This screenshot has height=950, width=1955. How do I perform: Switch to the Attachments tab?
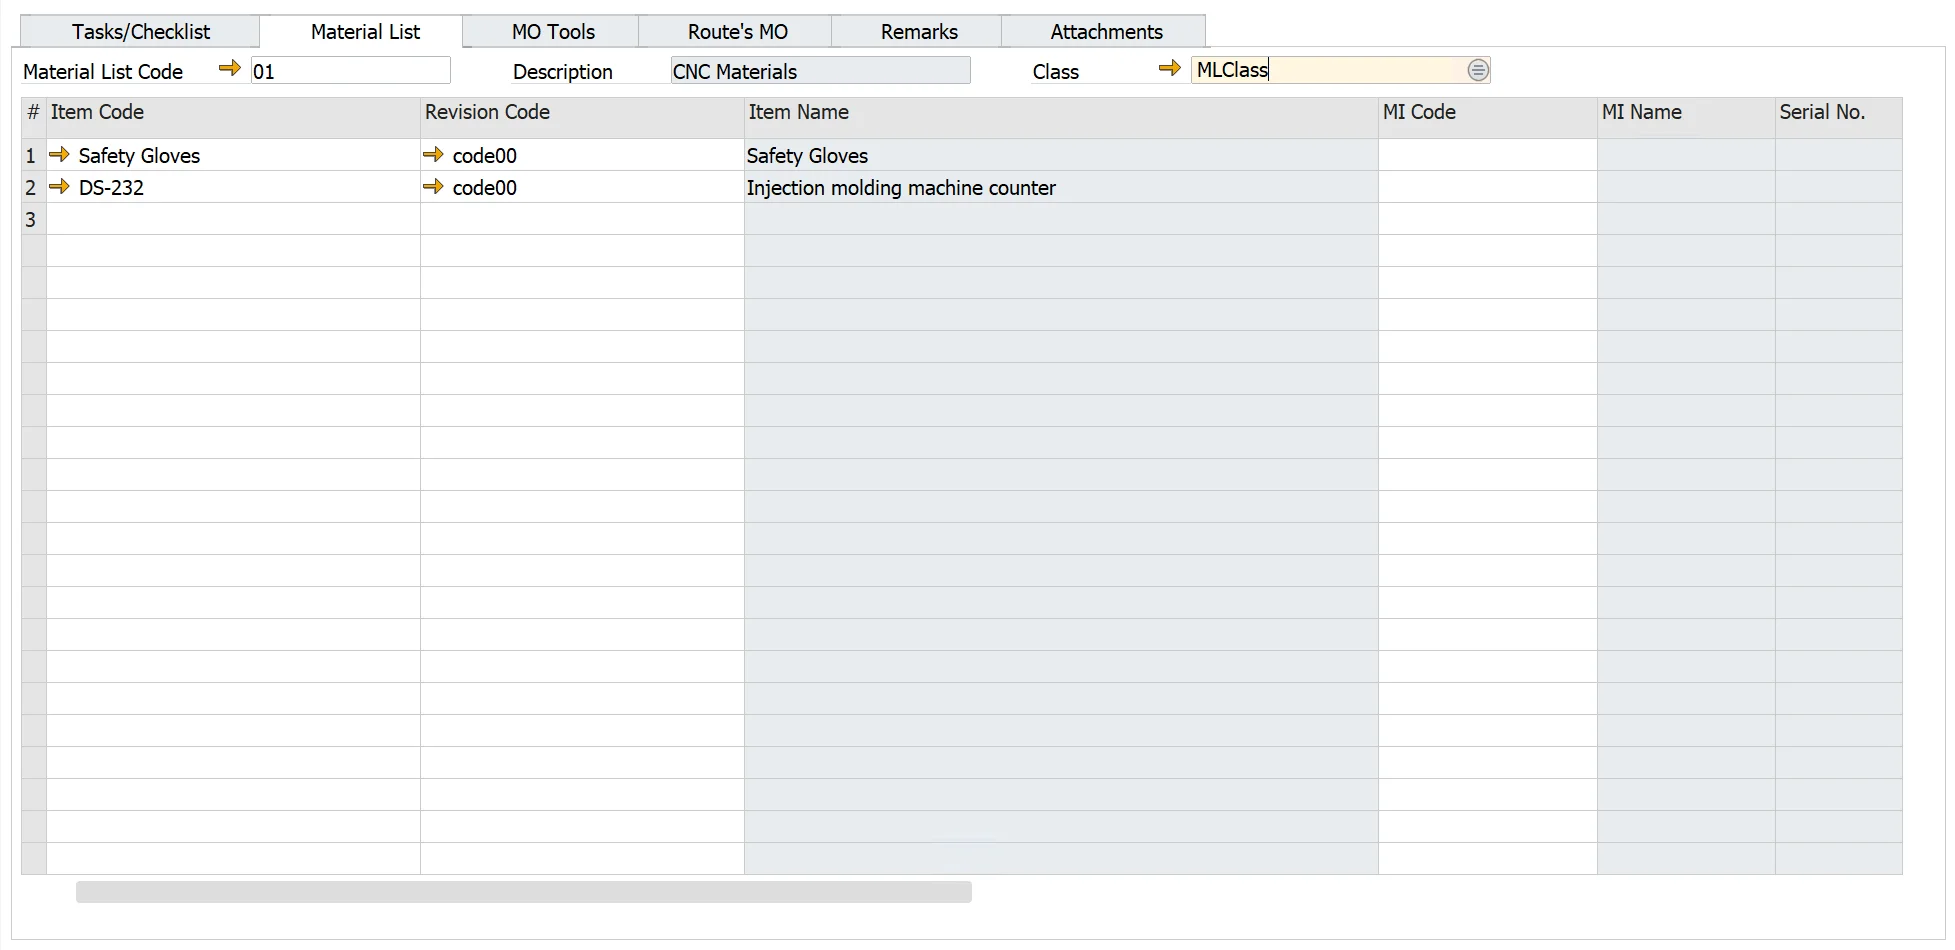click(1103, 31)
